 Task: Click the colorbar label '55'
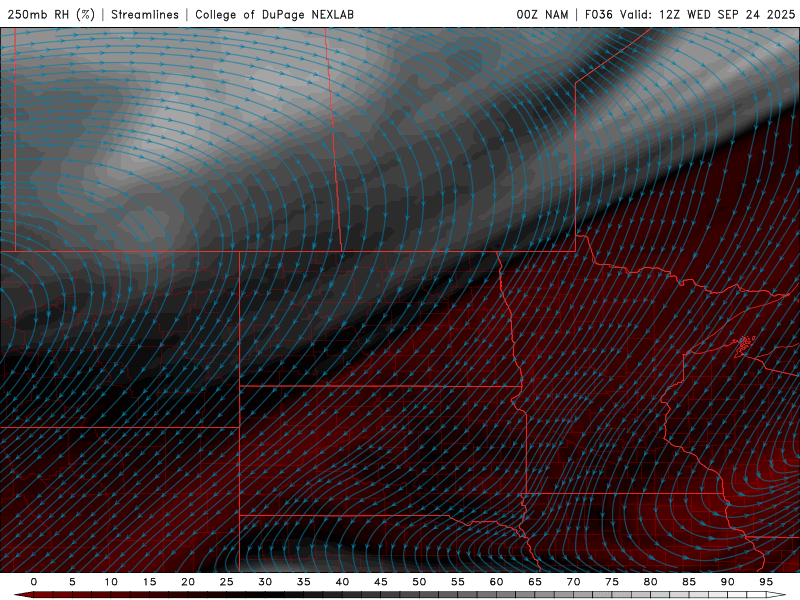click(458, 582)
